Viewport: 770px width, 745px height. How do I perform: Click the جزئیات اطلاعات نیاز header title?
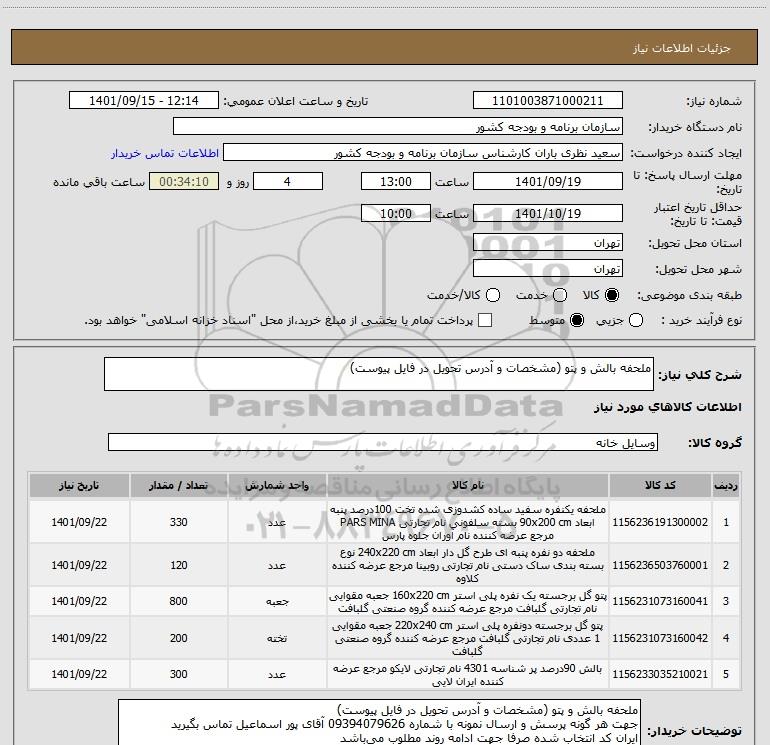pos(681,48)
